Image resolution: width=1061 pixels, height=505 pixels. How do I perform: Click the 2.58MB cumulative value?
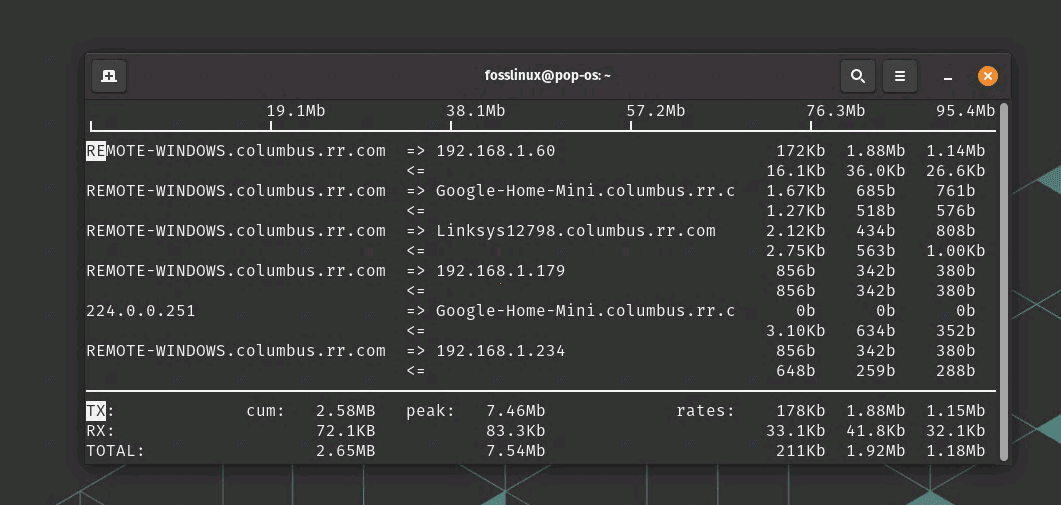pyautogui.click(x=346, y=411)
